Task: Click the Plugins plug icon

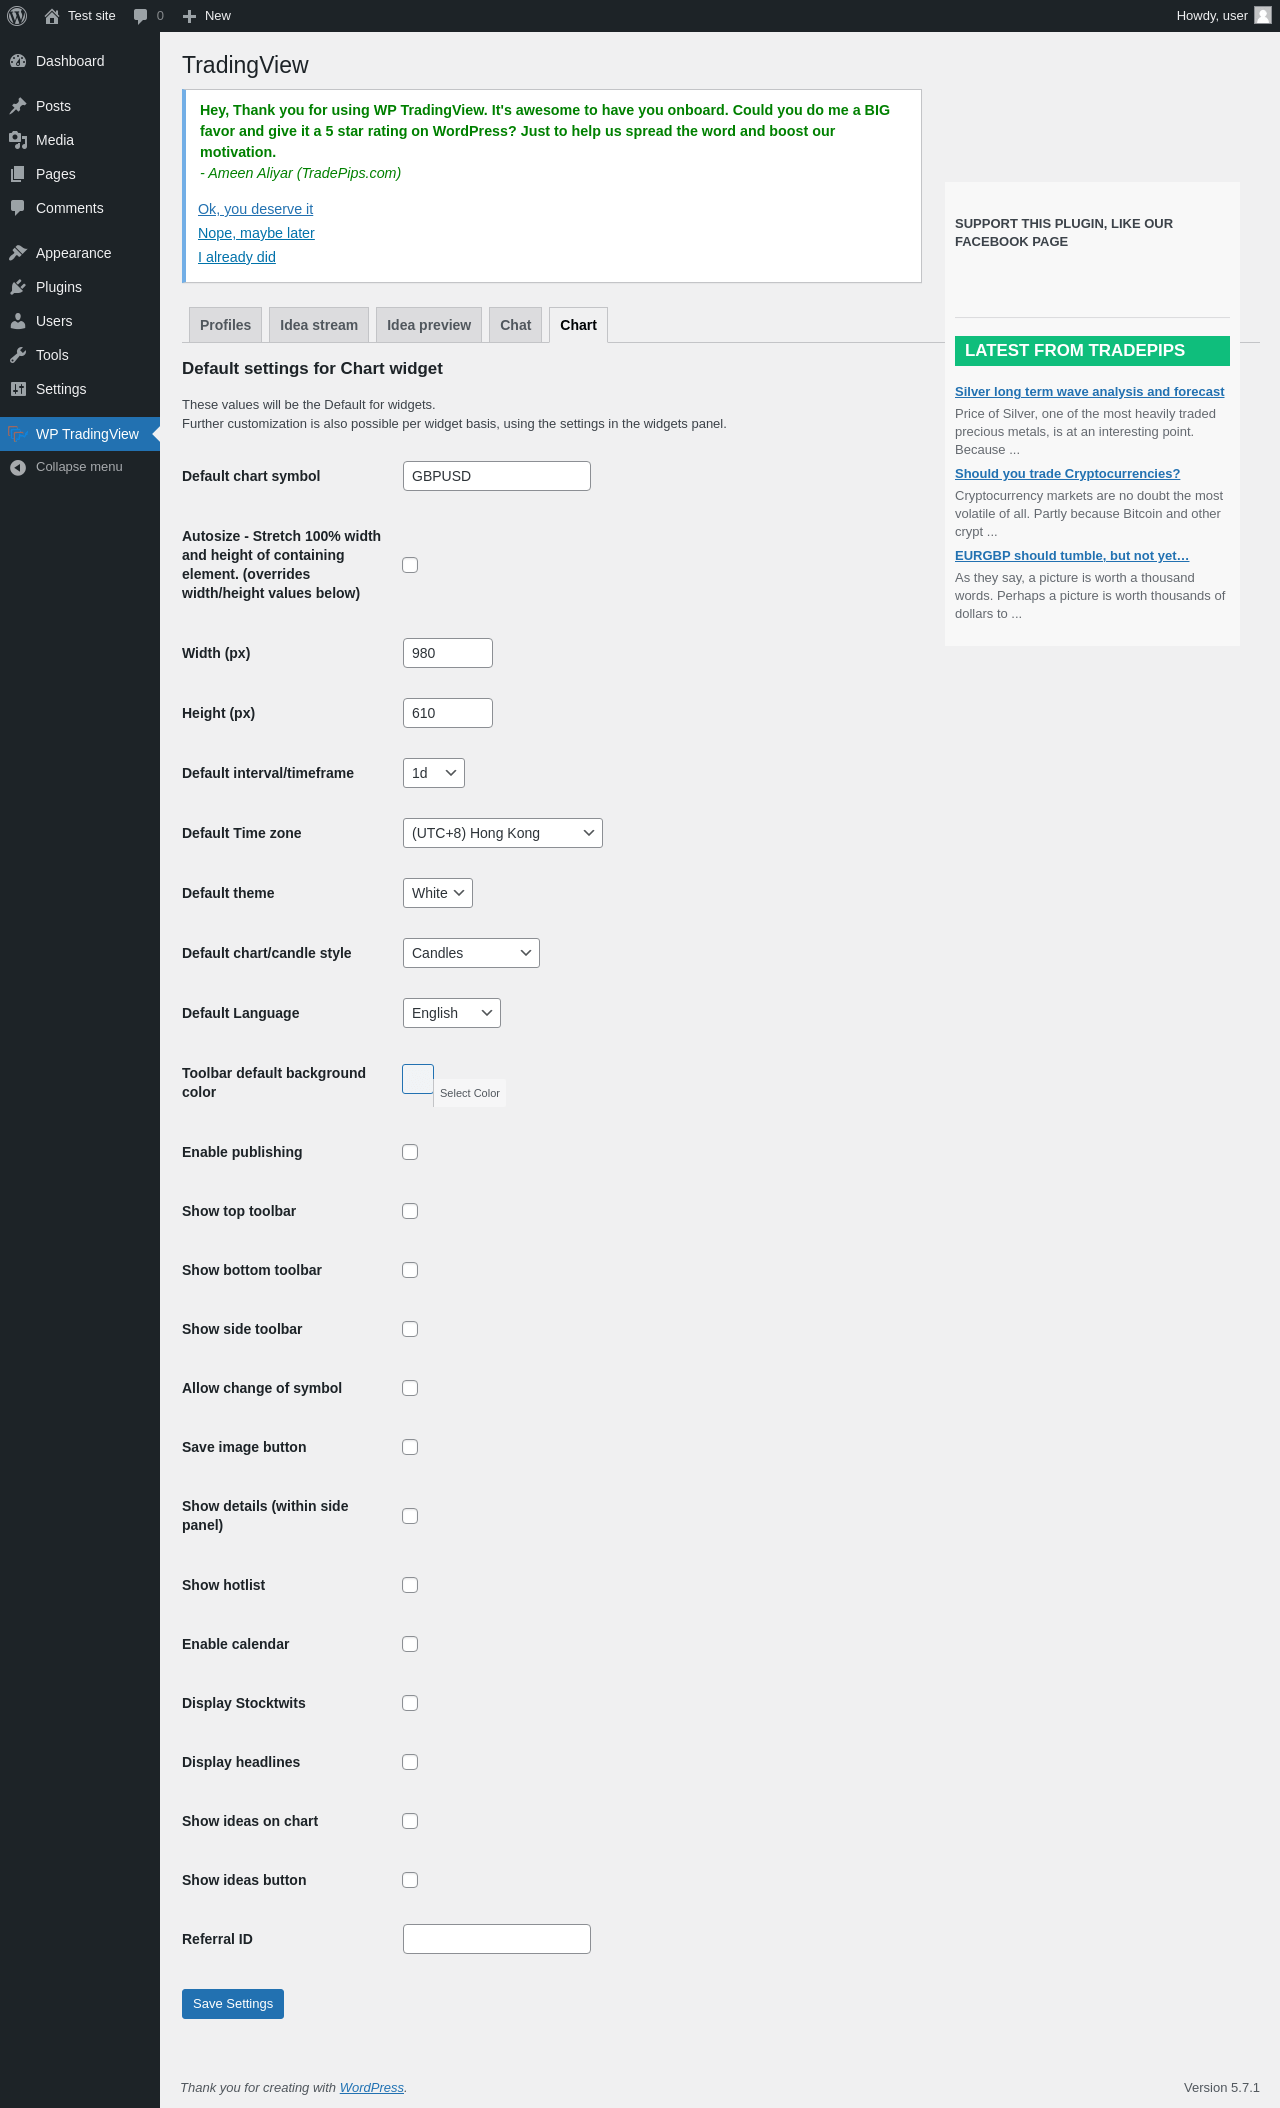Action: pos(18,287)
